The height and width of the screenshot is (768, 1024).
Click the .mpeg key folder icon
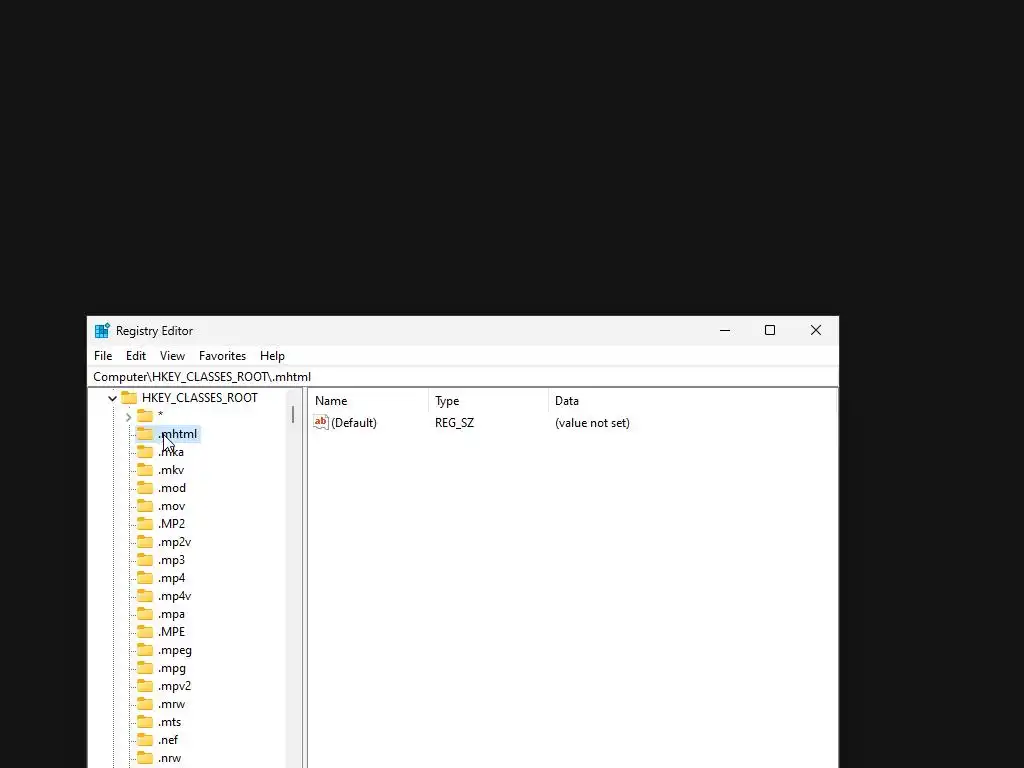(145, 650)
